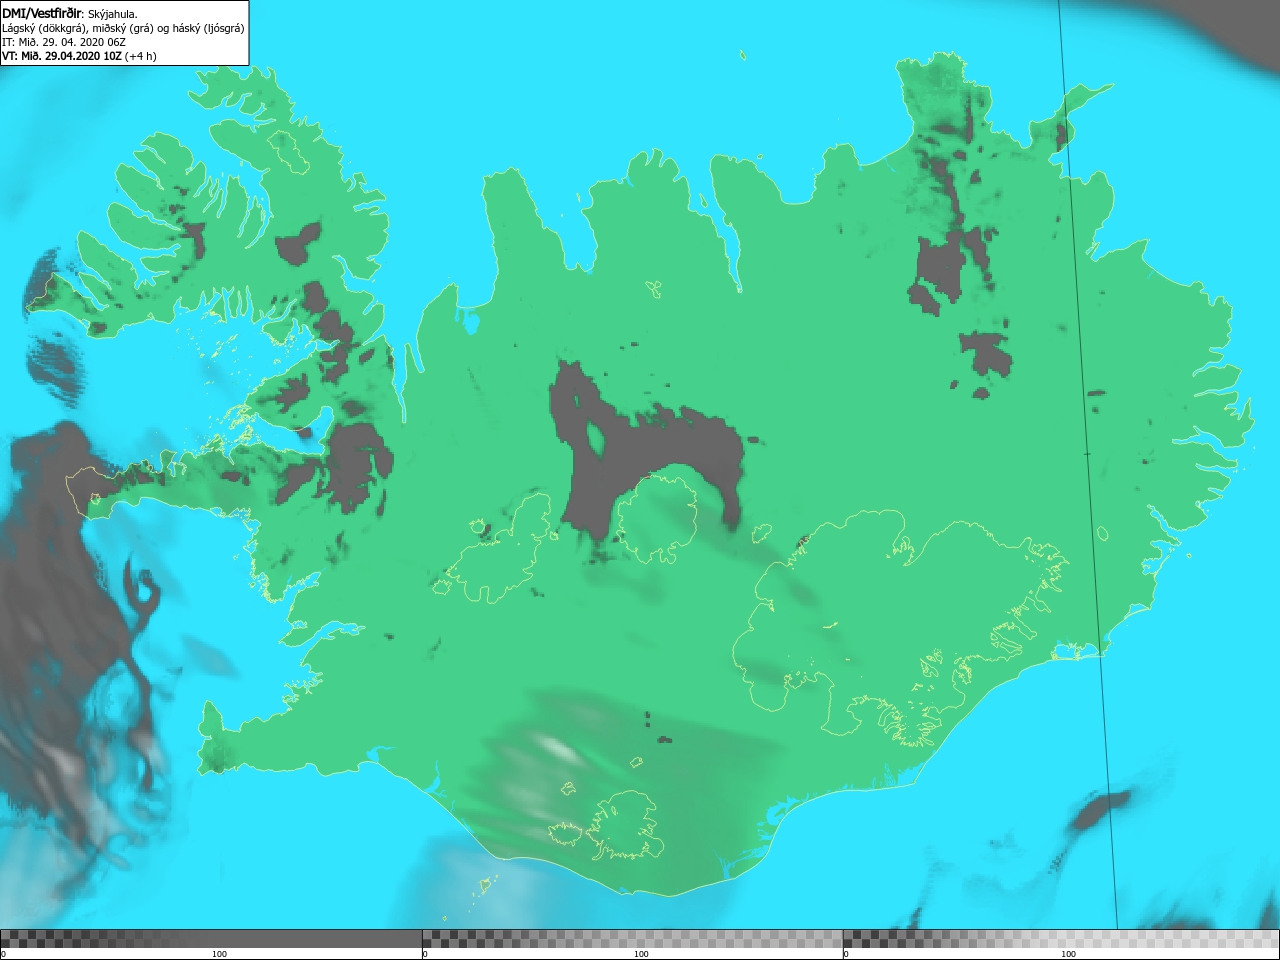Screen dimensions: 1280x960
Task: Click the "VT: Mið. 29.04.2020 10Z (+4 h)" line
Action: click(x=79, y=56)
